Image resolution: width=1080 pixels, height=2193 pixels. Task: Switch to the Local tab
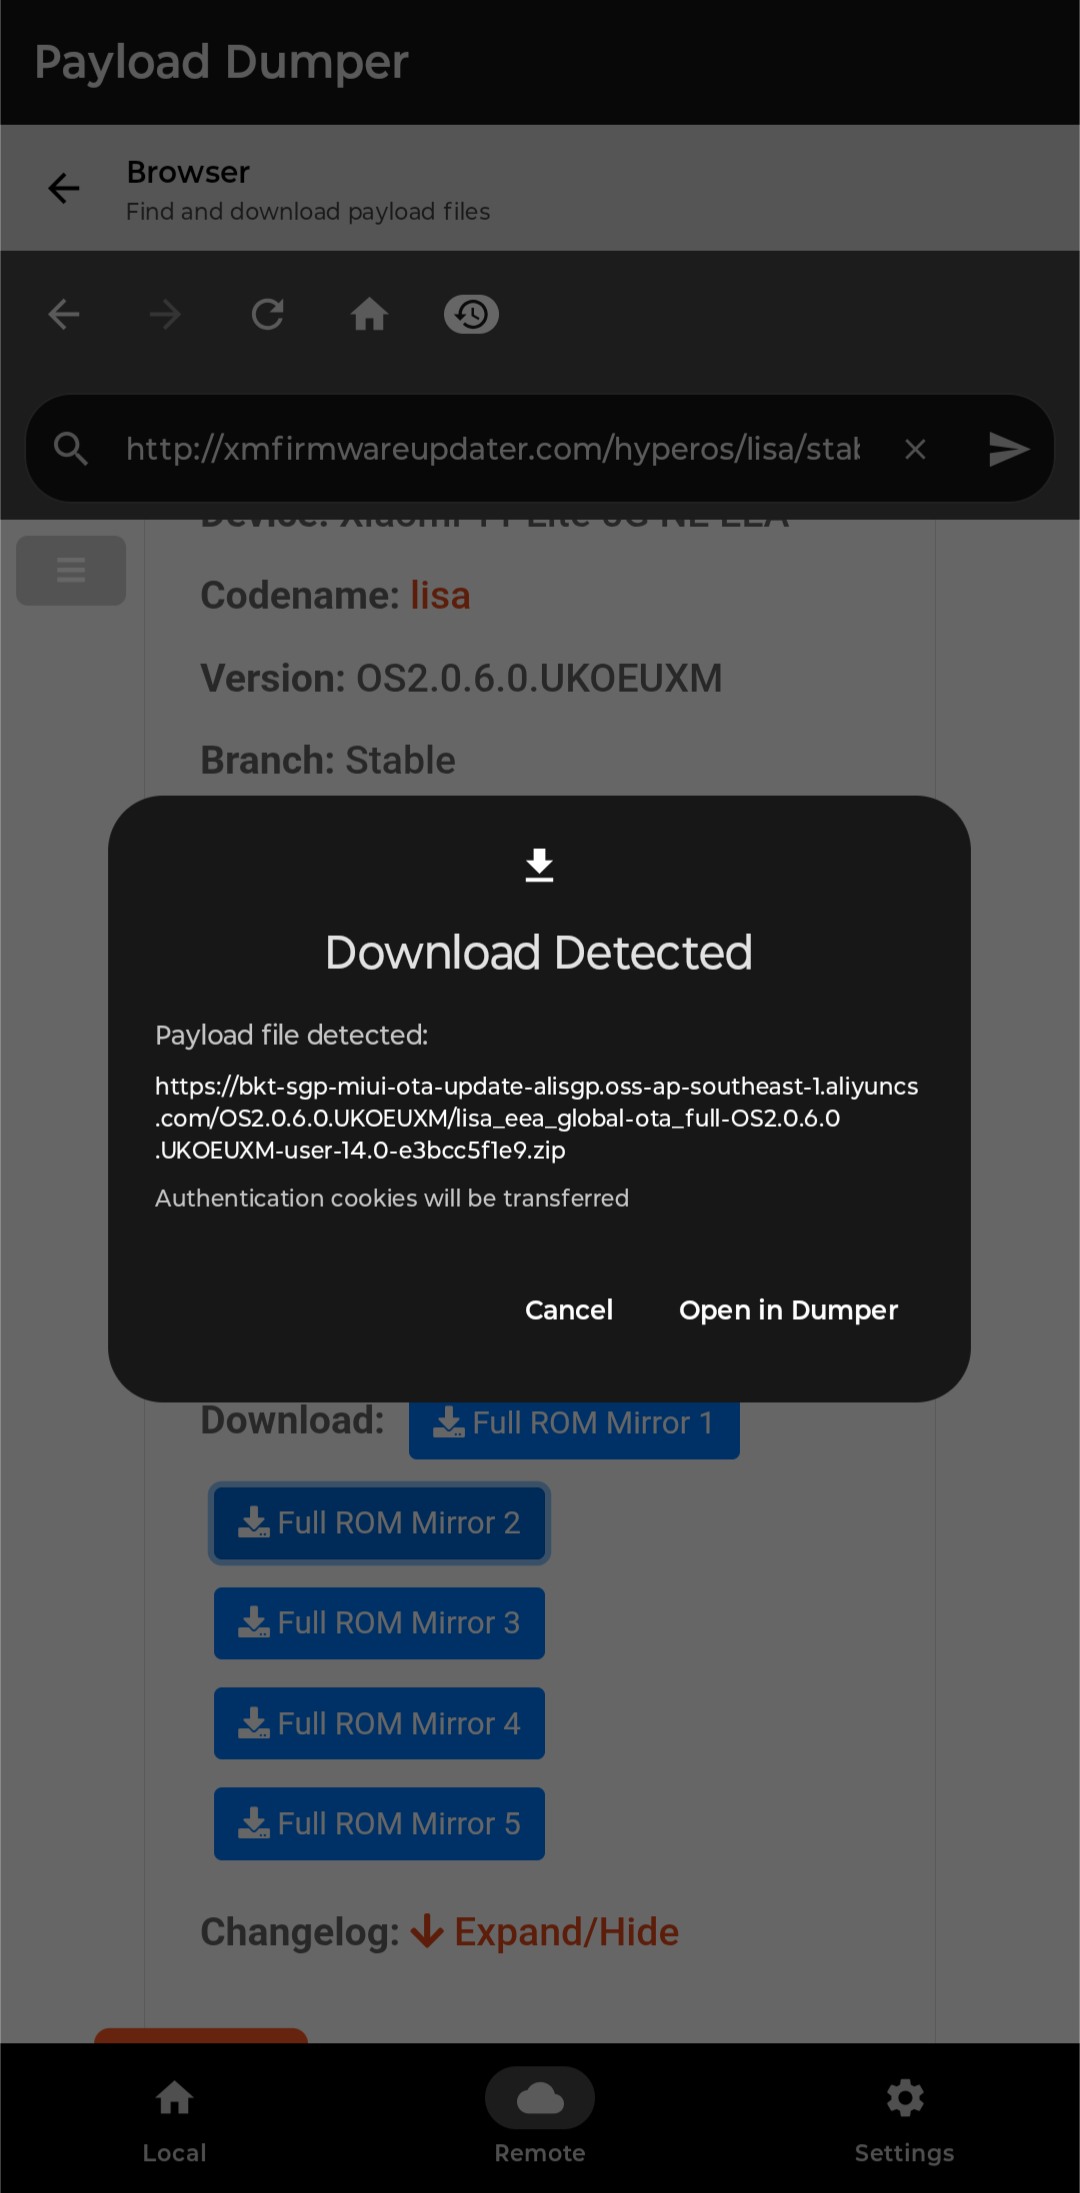coord(175,2118)
